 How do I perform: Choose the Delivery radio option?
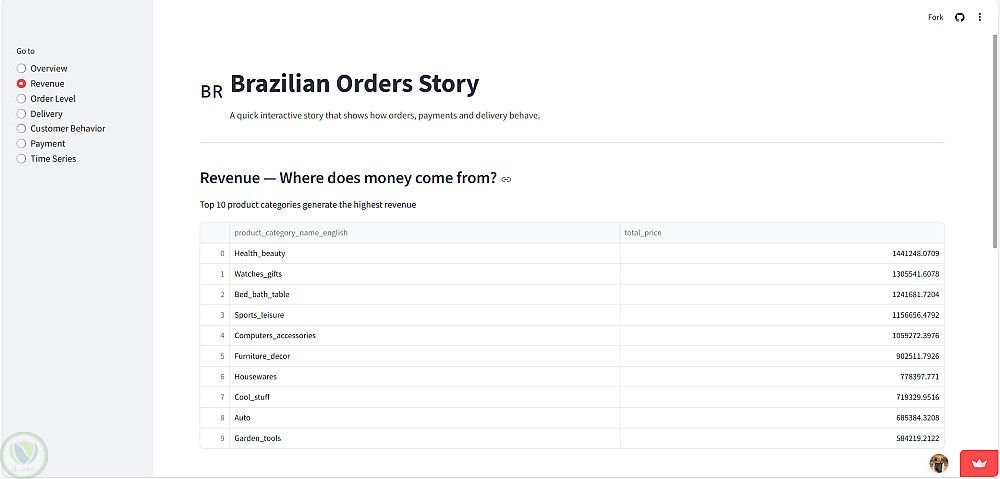click(x=22, y=114)
